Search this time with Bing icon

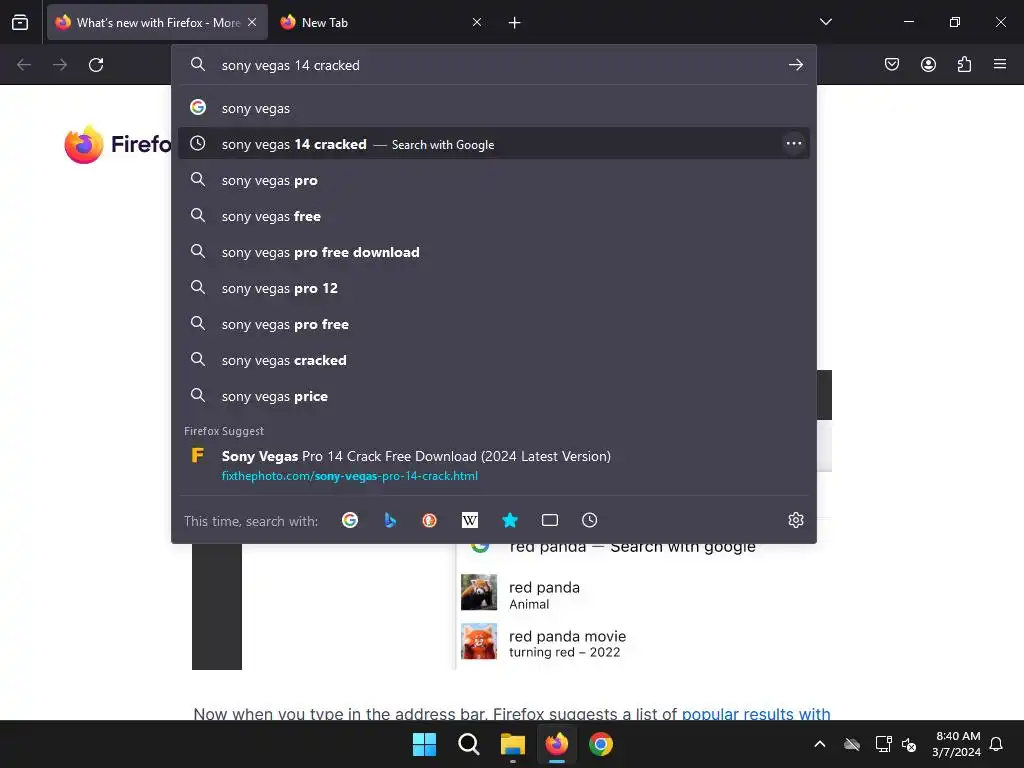click(x=390, y=520)
